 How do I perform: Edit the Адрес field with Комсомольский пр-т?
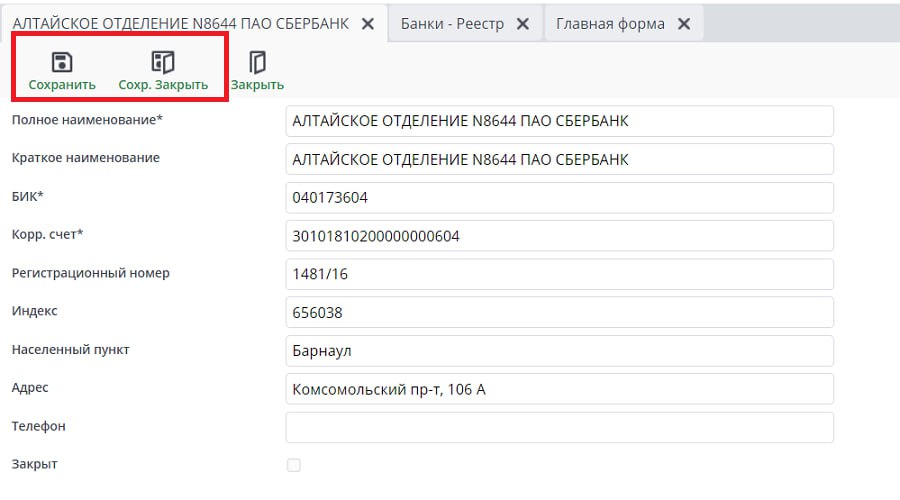pos(559,389)
